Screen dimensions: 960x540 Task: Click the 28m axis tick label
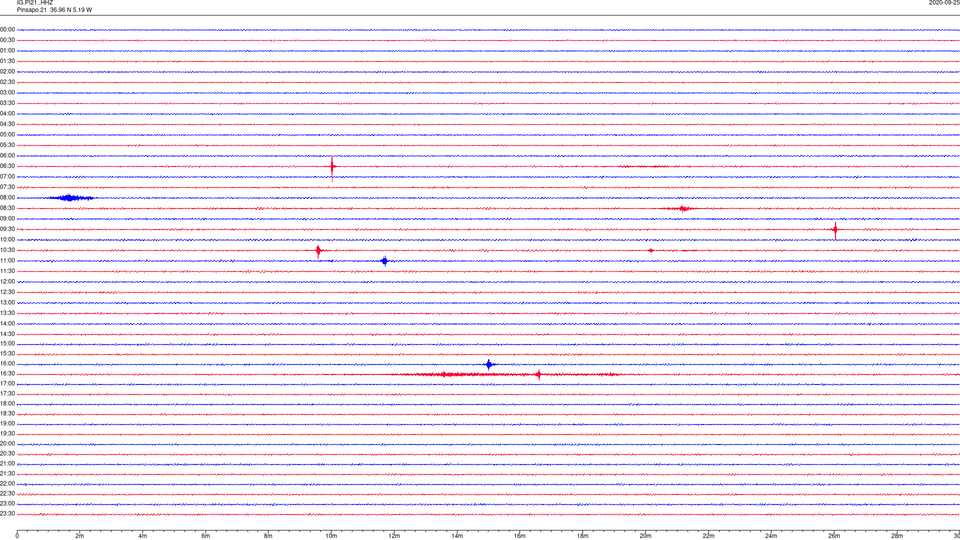pyautogui.click(x=897, y=536)
